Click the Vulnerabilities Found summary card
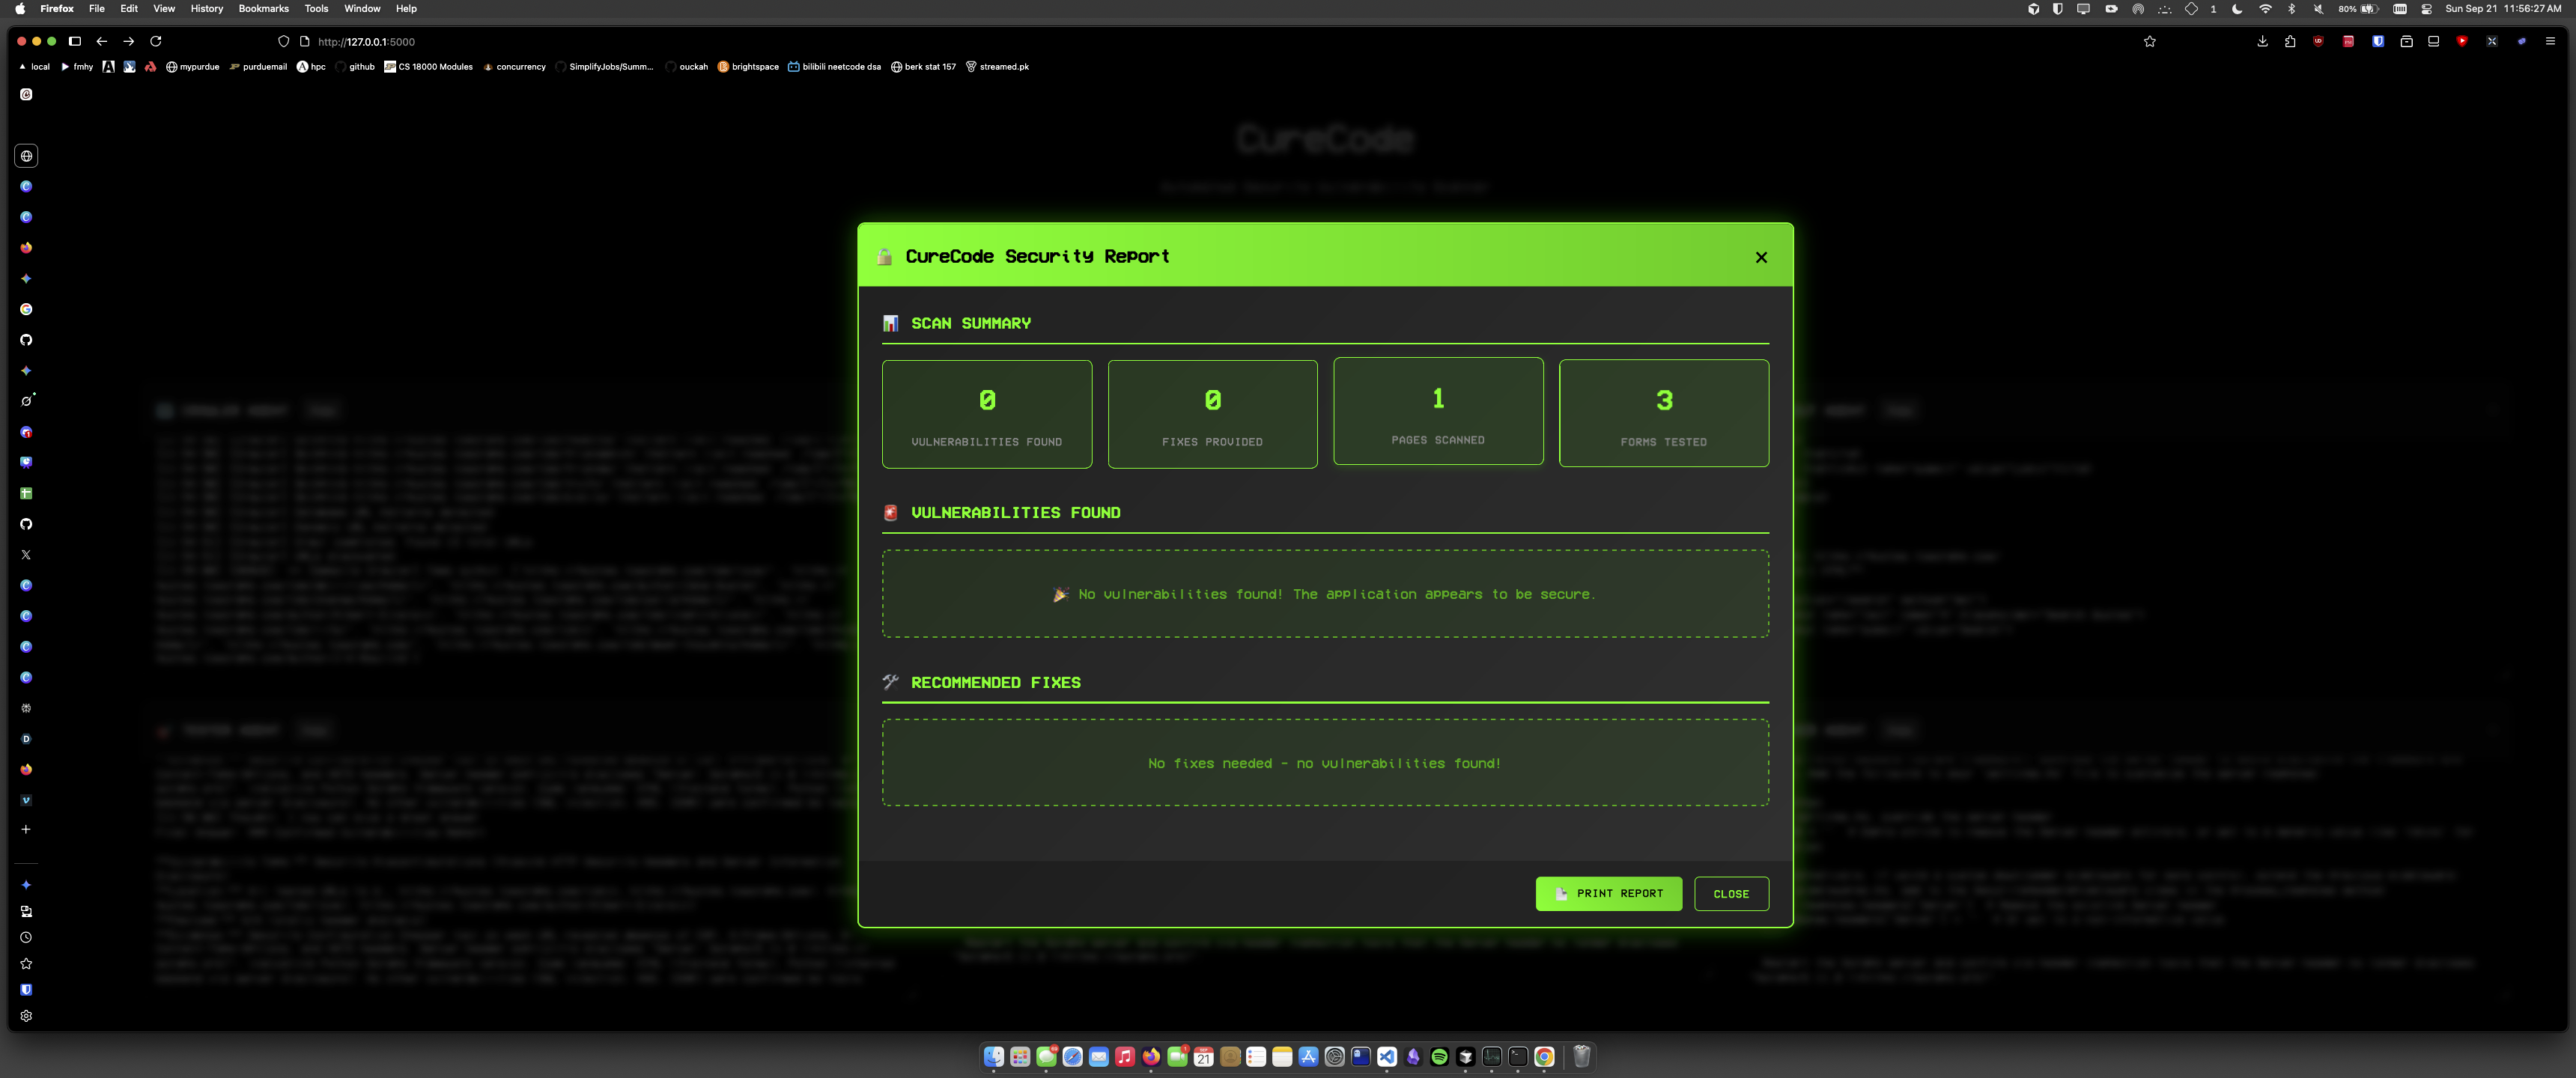Viewport: 2576px width, 1078px height. pos(986,414)
